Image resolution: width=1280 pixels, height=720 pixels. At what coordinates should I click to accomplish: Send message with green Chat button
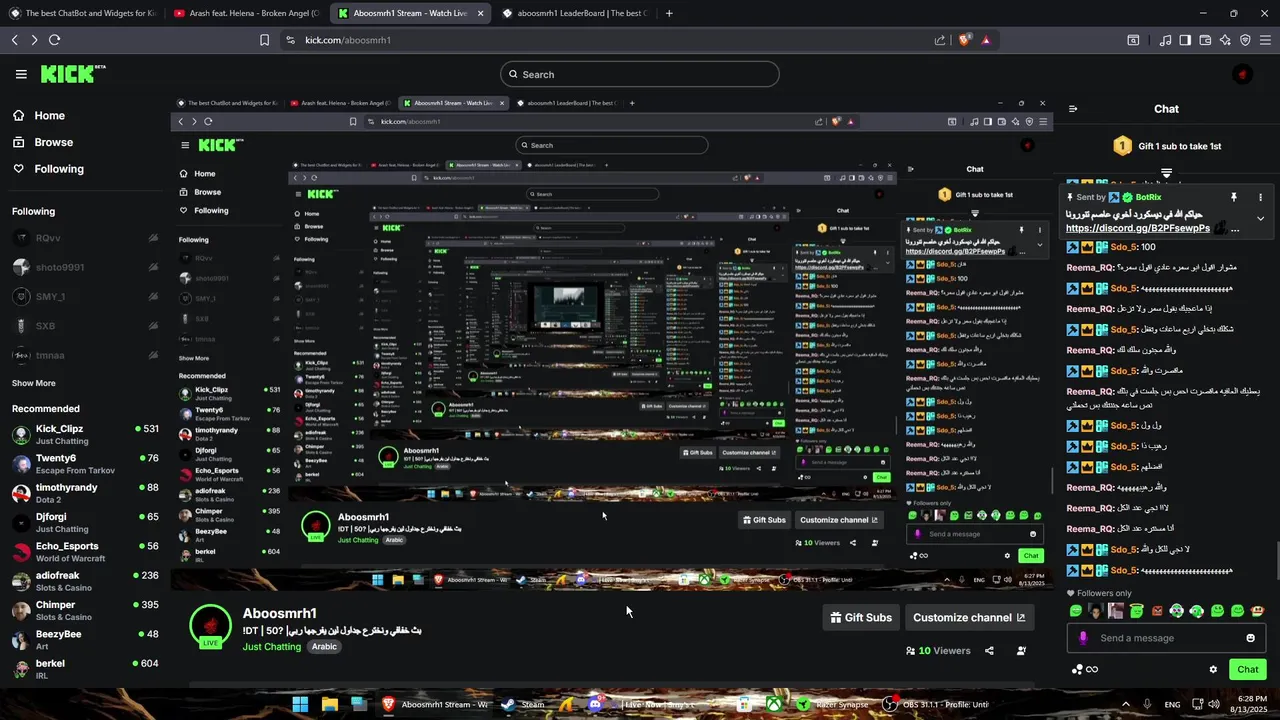point(1248,669)
